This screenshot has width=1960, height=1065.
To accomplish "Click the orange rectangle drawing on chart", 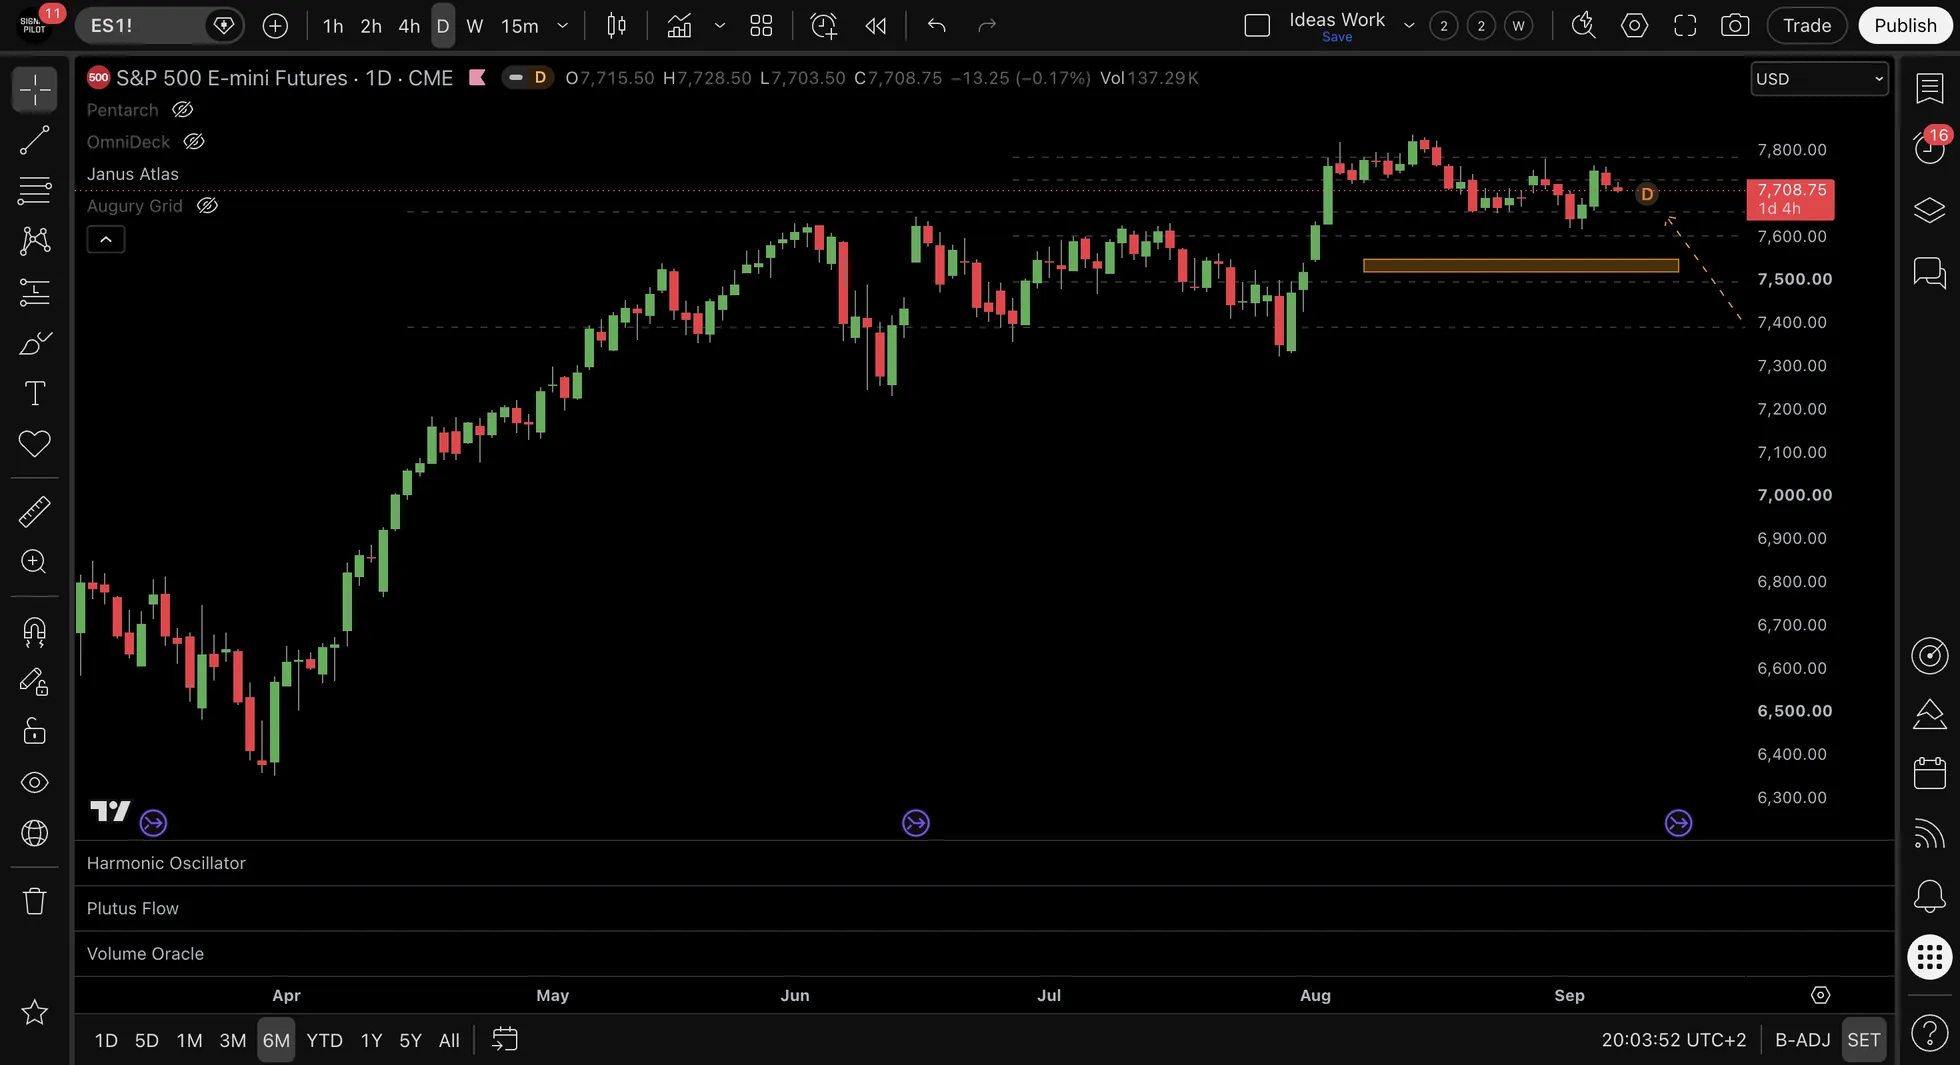I will 1520,266.
